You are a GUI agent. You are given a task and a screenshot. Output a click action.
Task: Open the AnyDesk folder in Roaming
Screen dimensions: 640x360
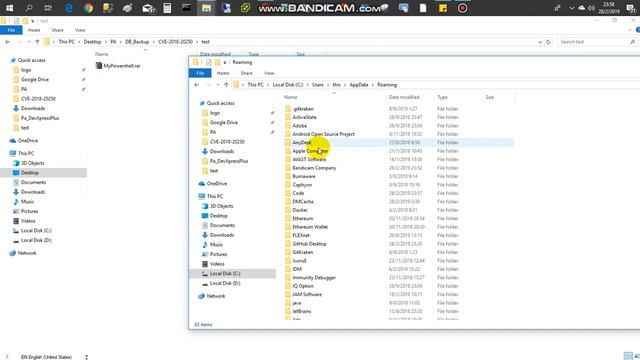[302, 142]
